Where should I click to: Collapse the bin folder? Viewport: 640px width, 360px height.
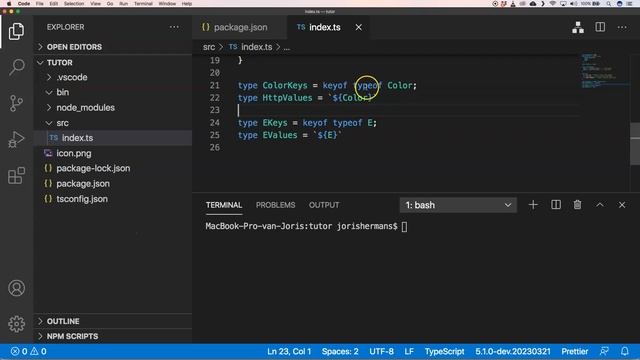(113, 92)
